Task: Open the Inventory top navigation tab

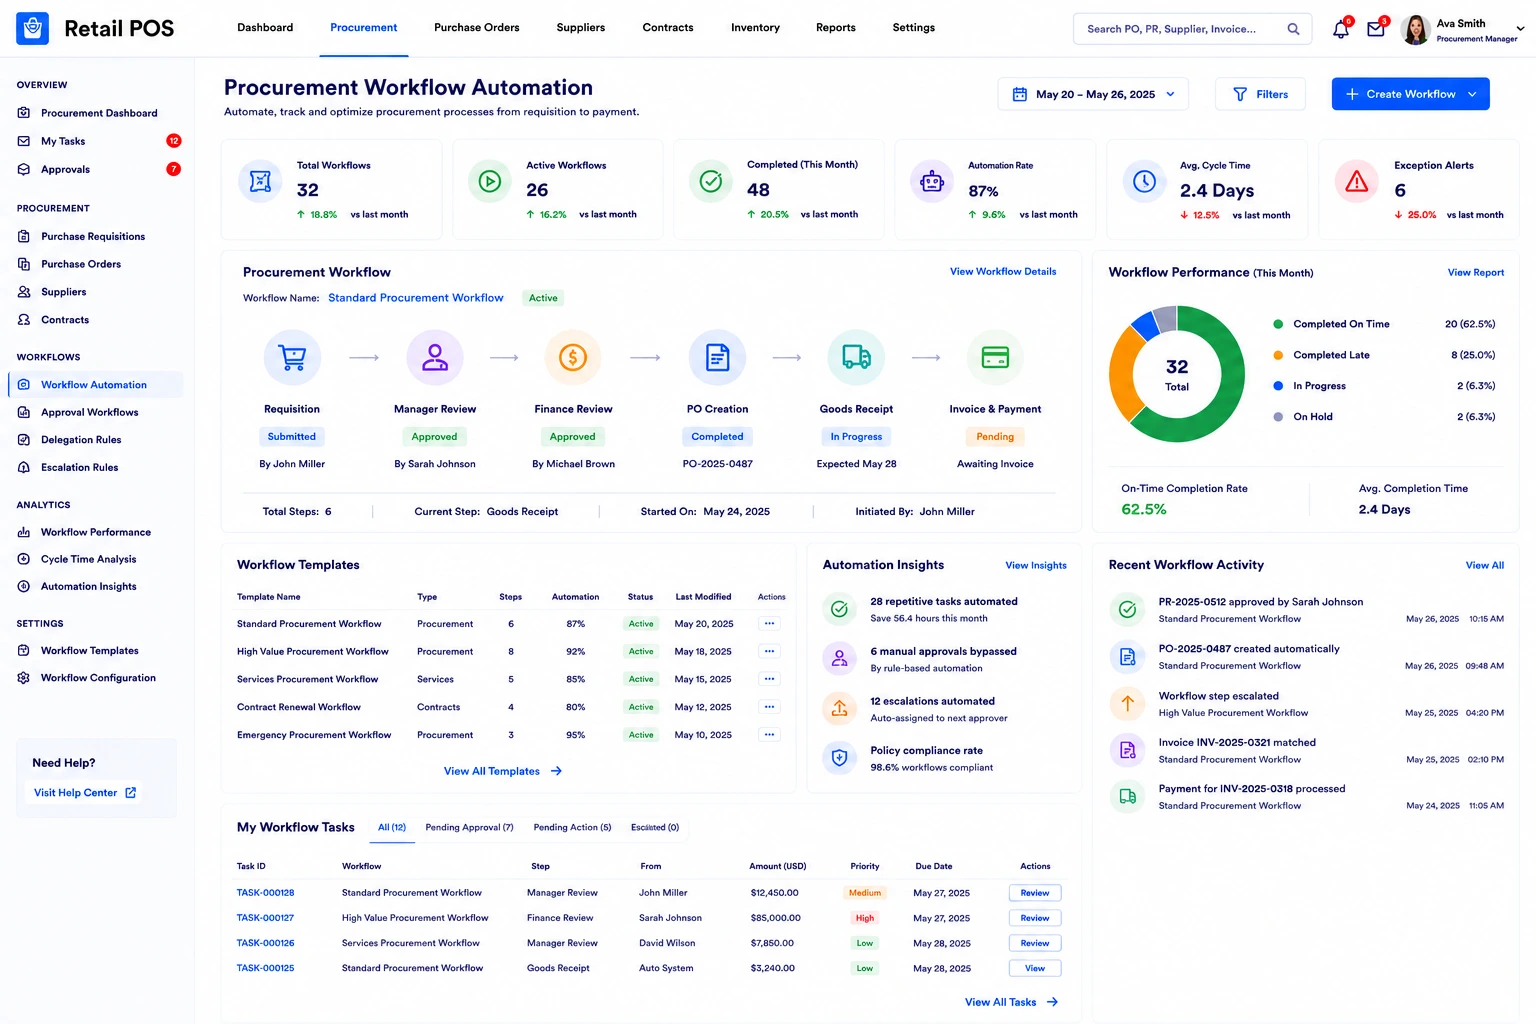Action: (755, 28)
